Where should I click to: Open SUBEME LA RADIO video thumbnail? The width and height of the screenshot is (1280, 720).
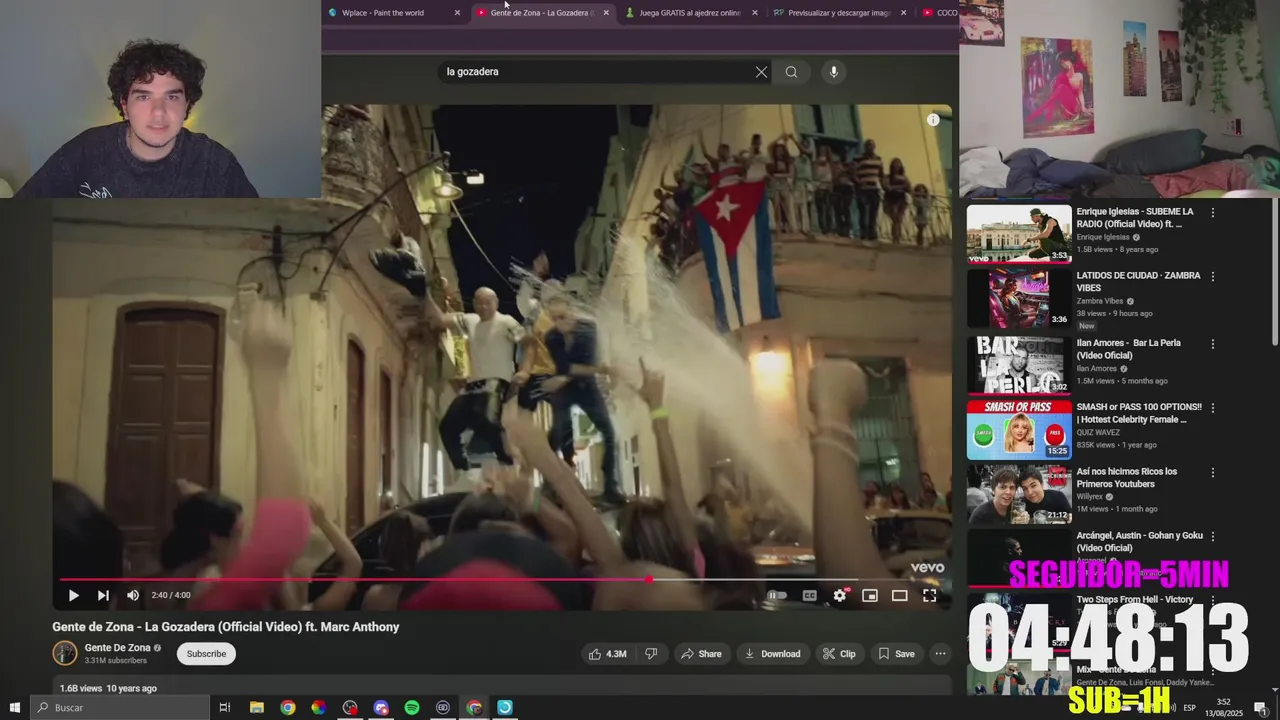(x=1019, y=234)
